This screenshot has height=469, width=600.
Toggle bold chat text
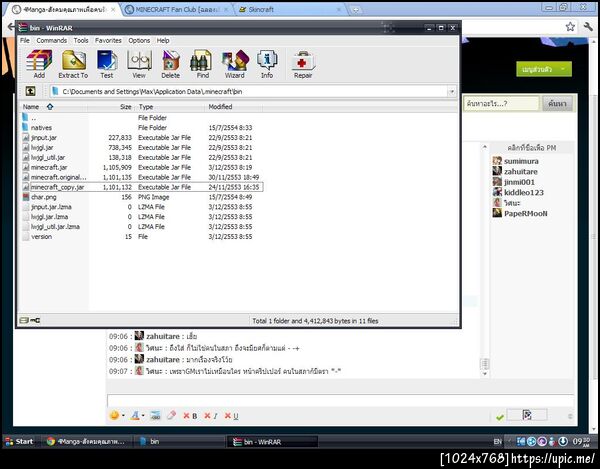190,416
